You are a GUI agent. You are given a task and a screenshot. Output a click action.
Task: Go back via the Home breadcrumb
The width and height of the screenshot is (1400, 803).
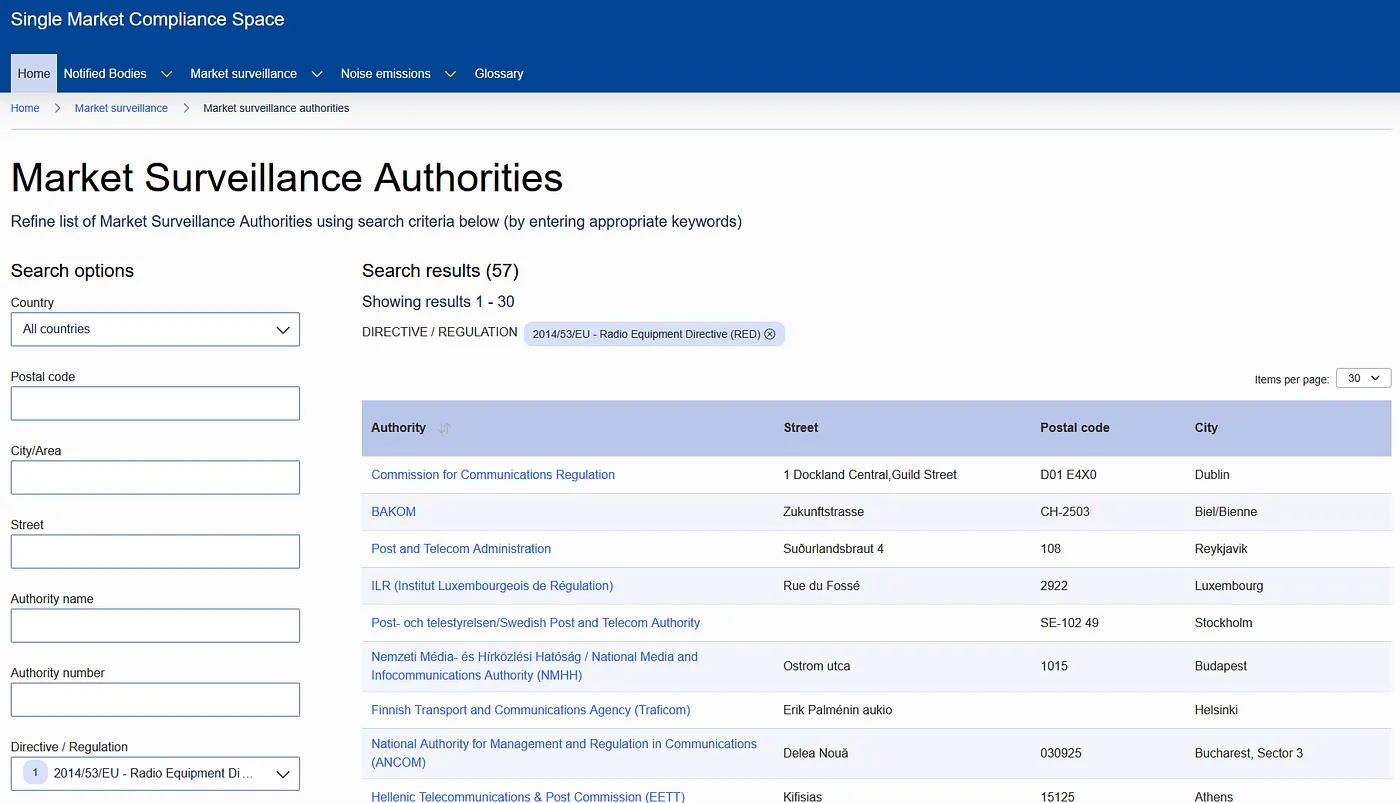click(24, 108)
